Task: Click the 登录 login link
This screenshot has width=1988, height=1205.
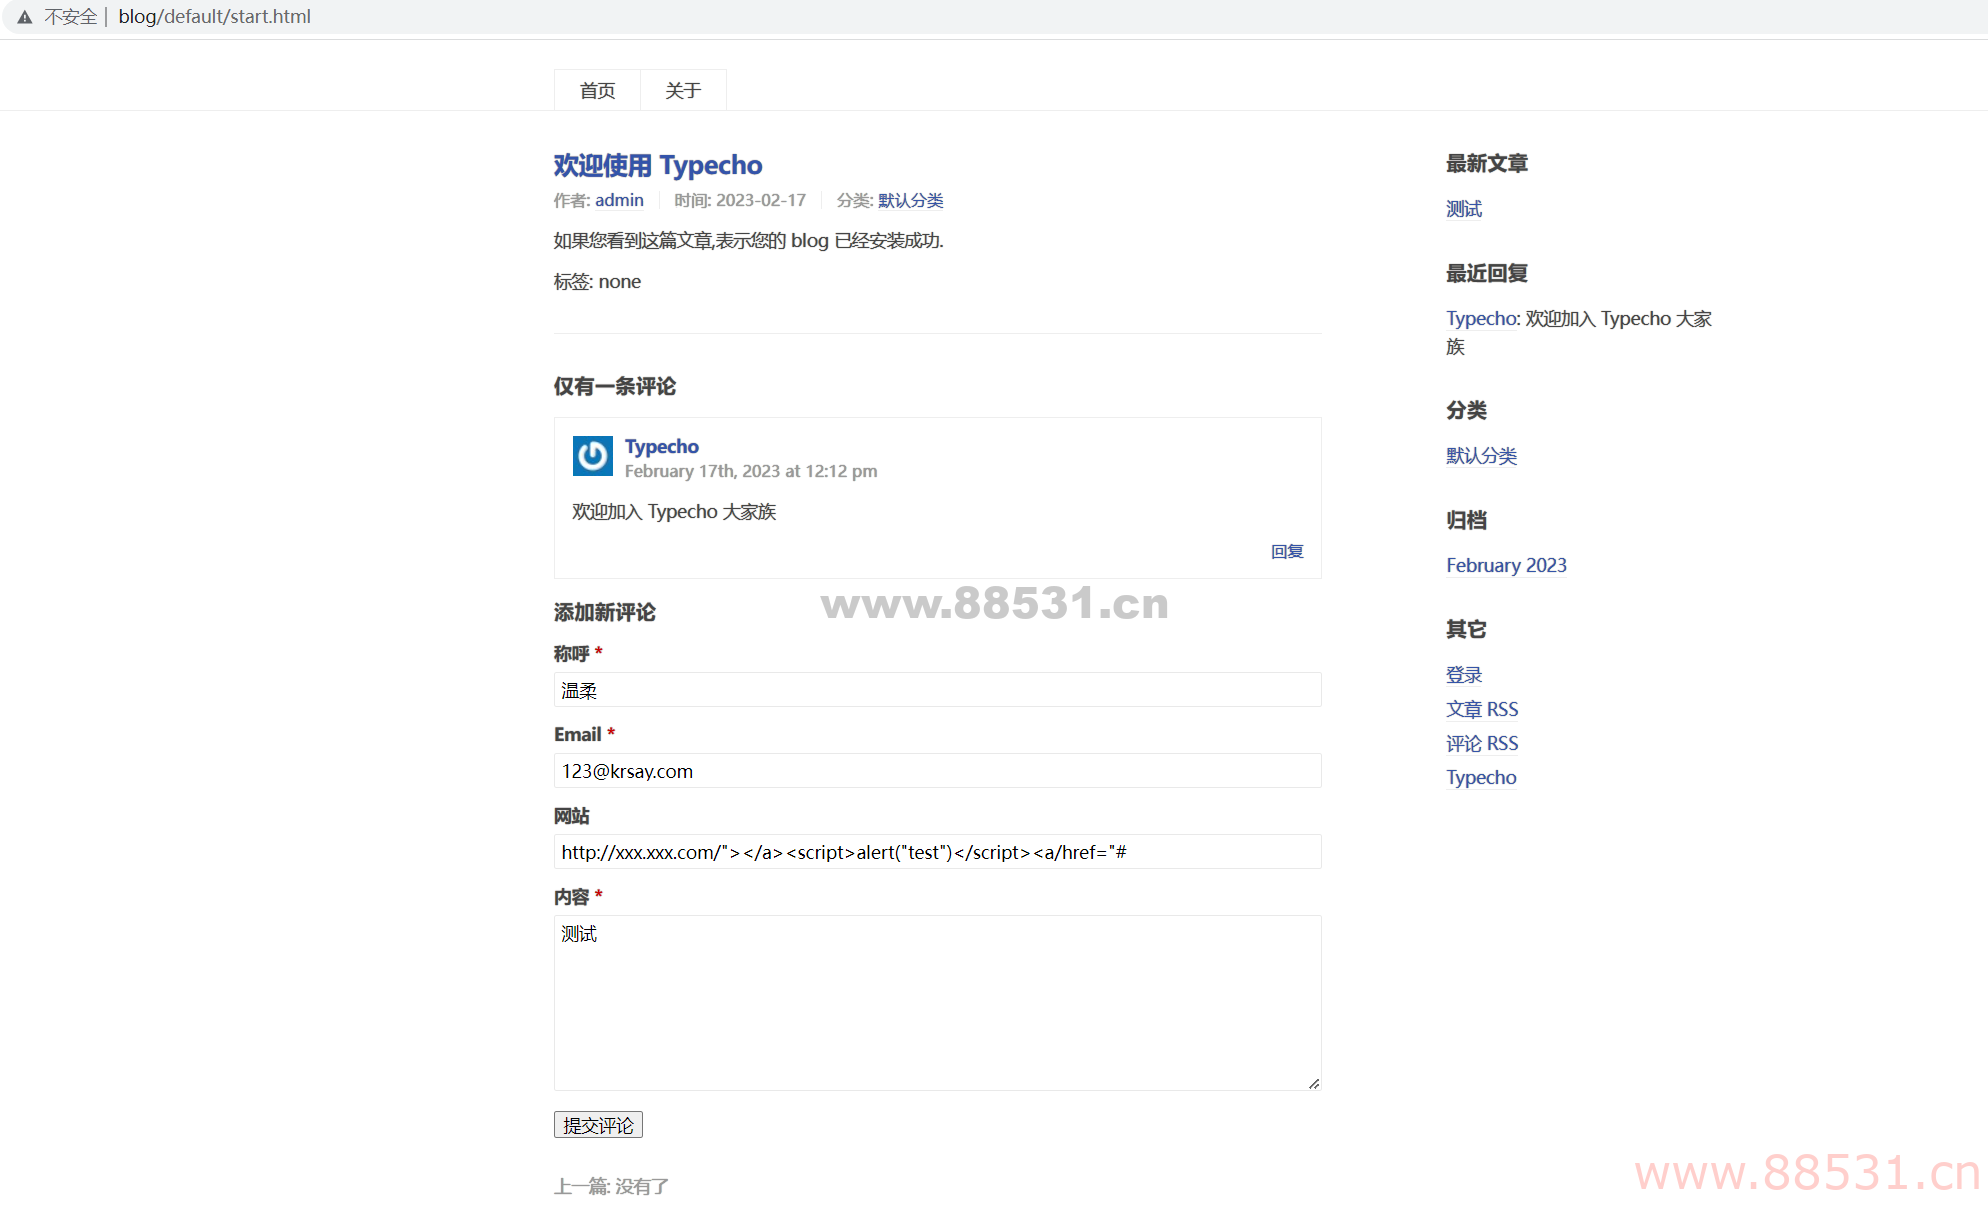Action: point(1464,675)
